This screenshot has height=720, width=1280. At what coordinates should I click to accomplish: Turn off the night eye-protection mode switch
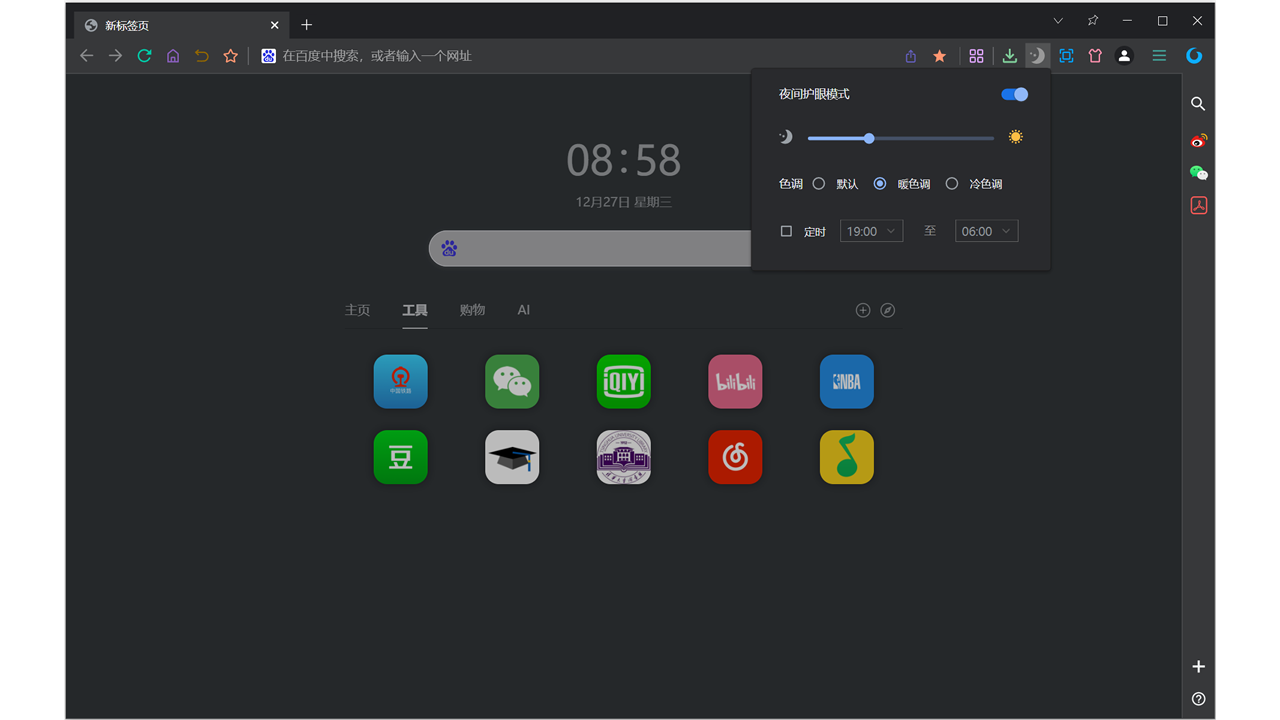1013,94
